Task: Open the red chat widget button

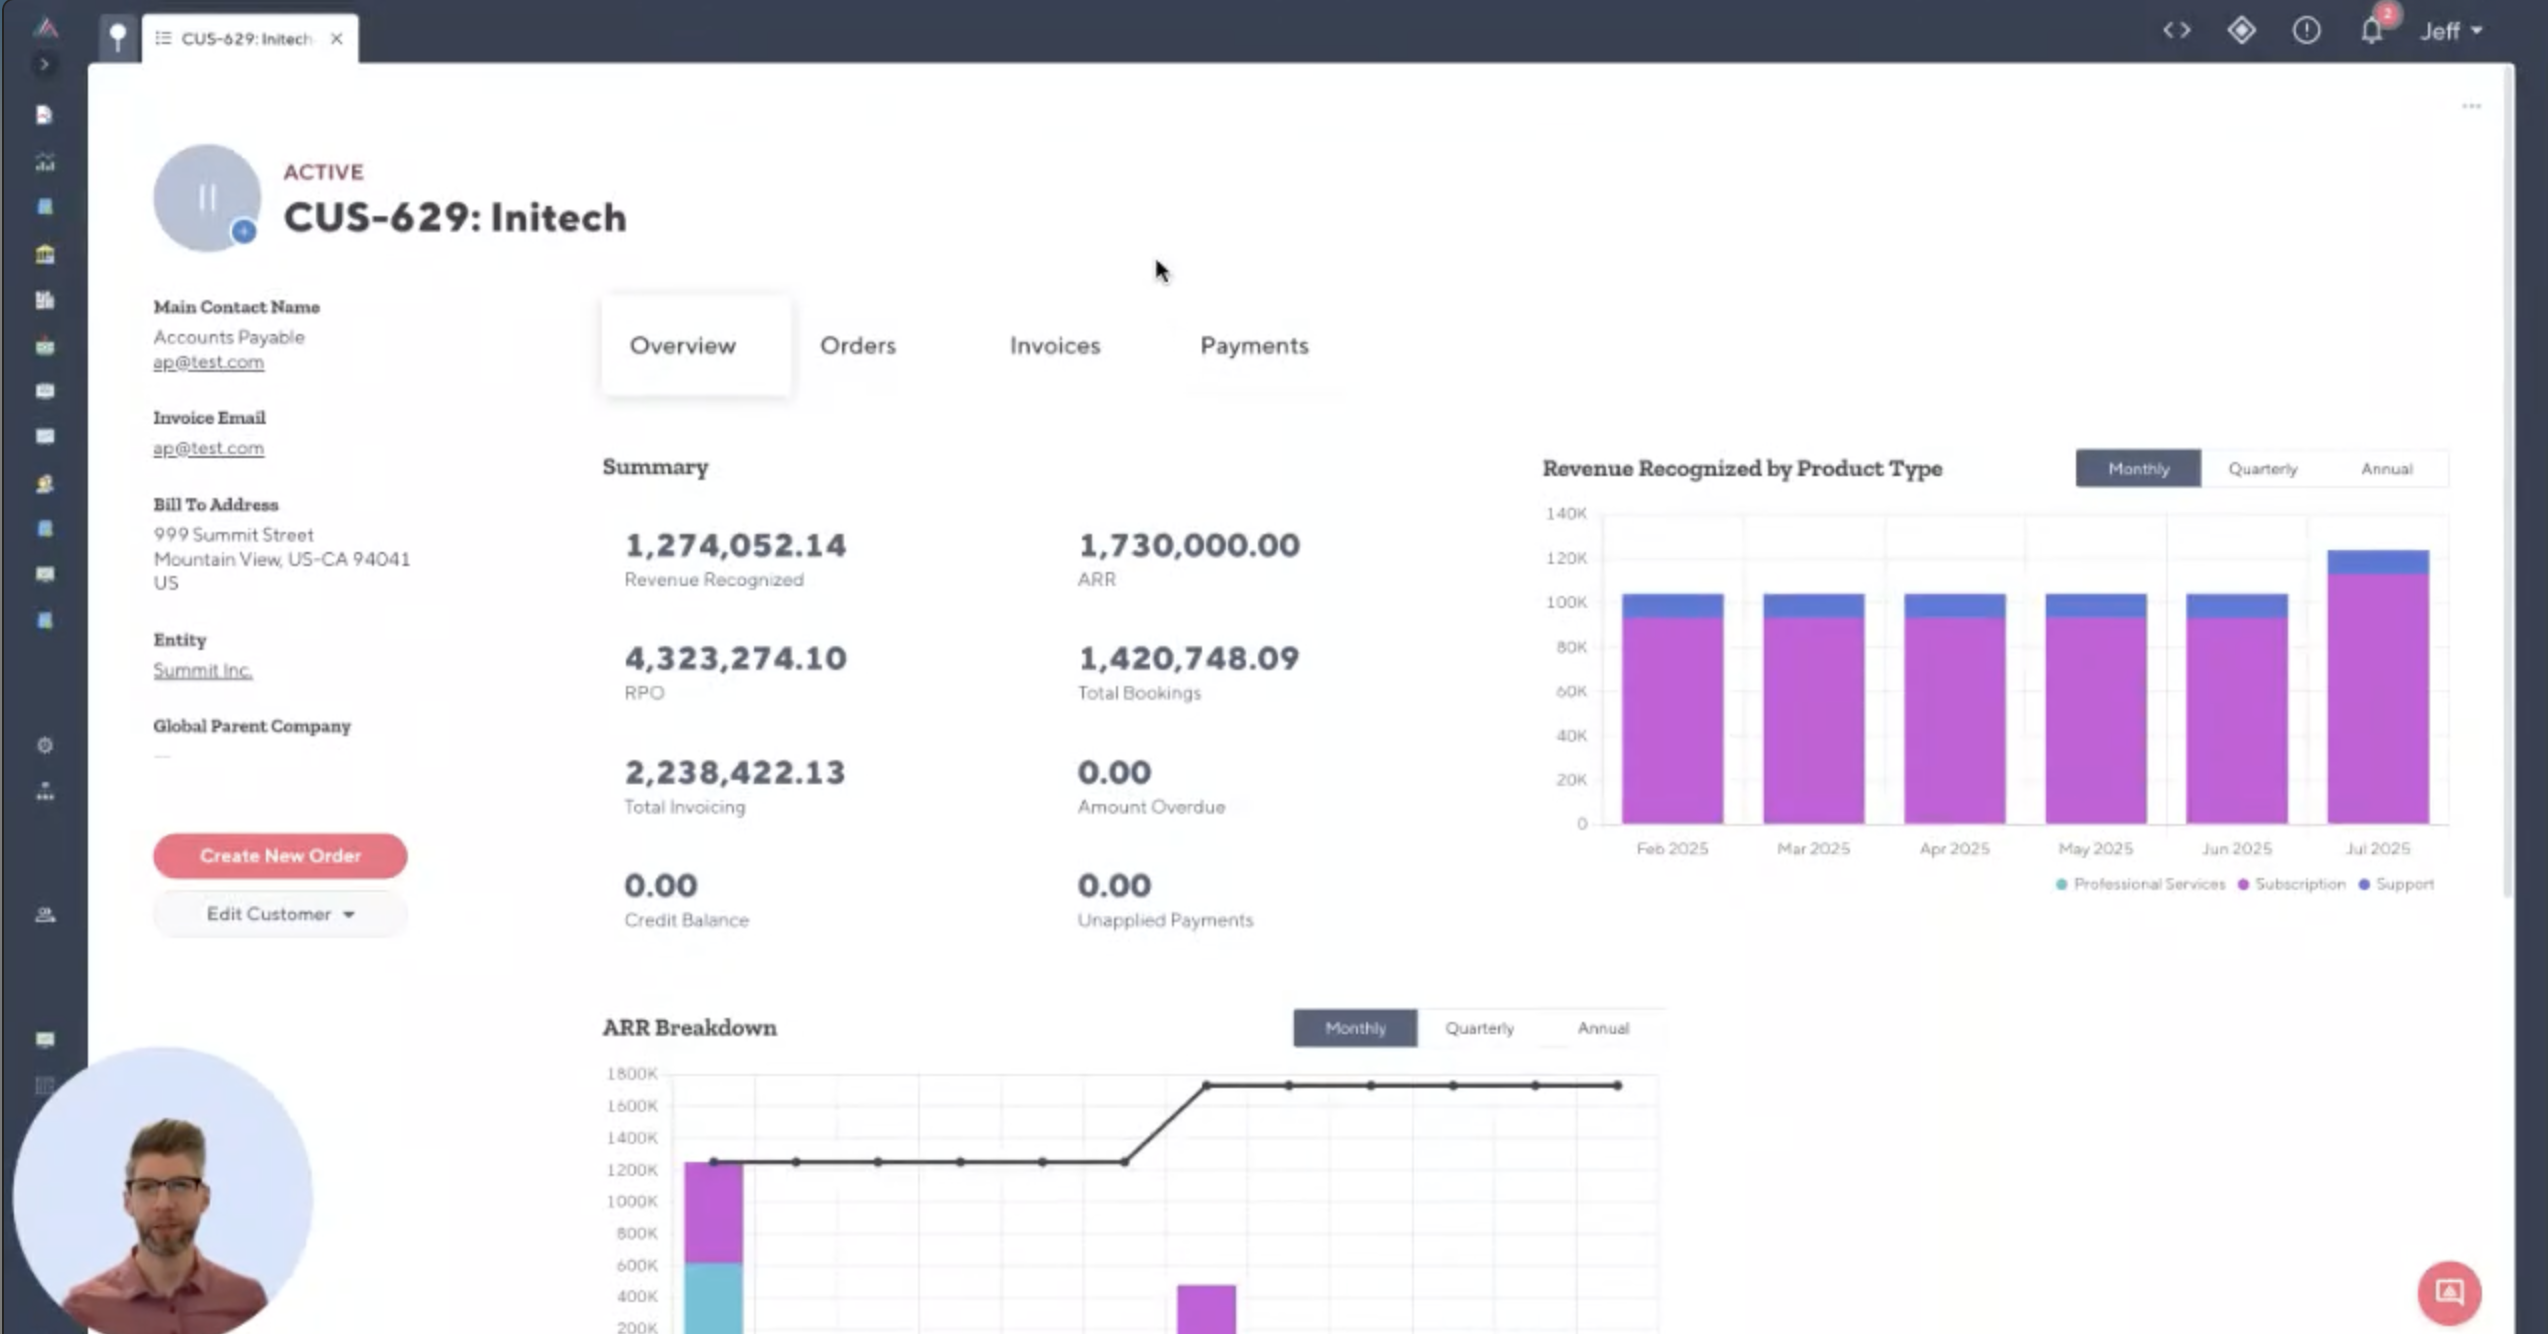Action: click(x=2449, y=1292)
